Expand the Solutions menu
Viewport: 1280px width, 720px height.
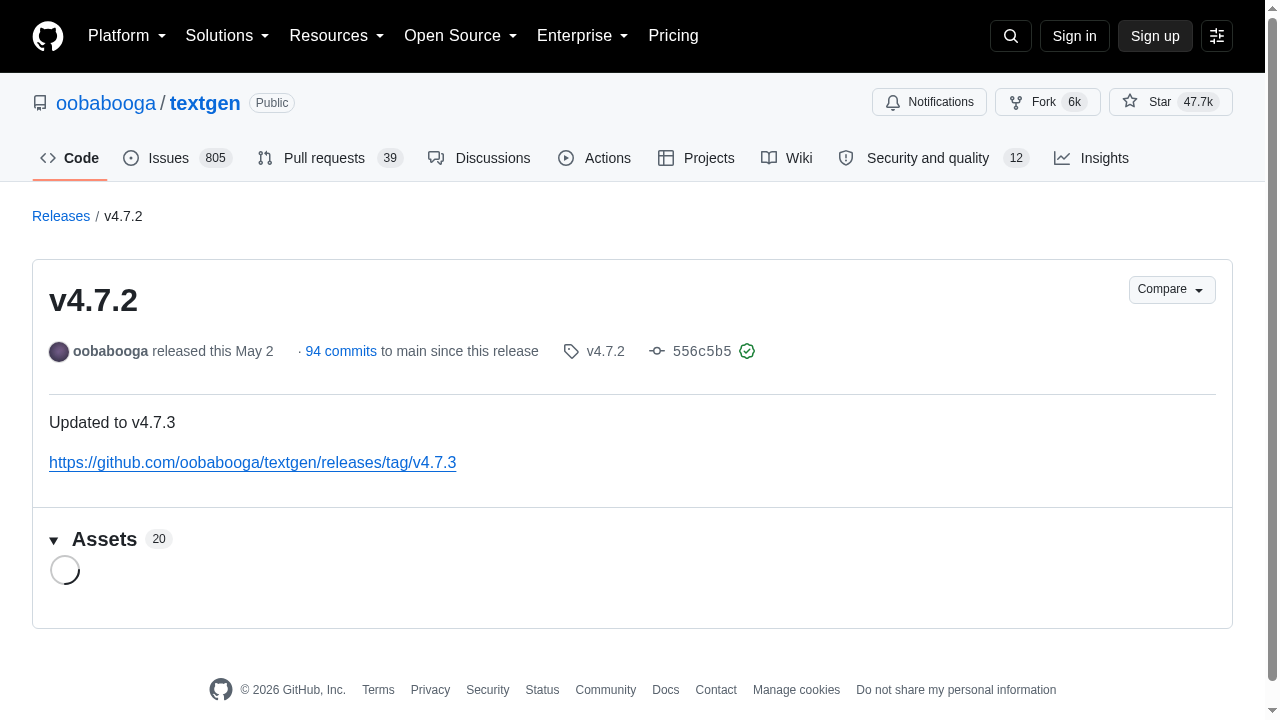click(228, 36)
